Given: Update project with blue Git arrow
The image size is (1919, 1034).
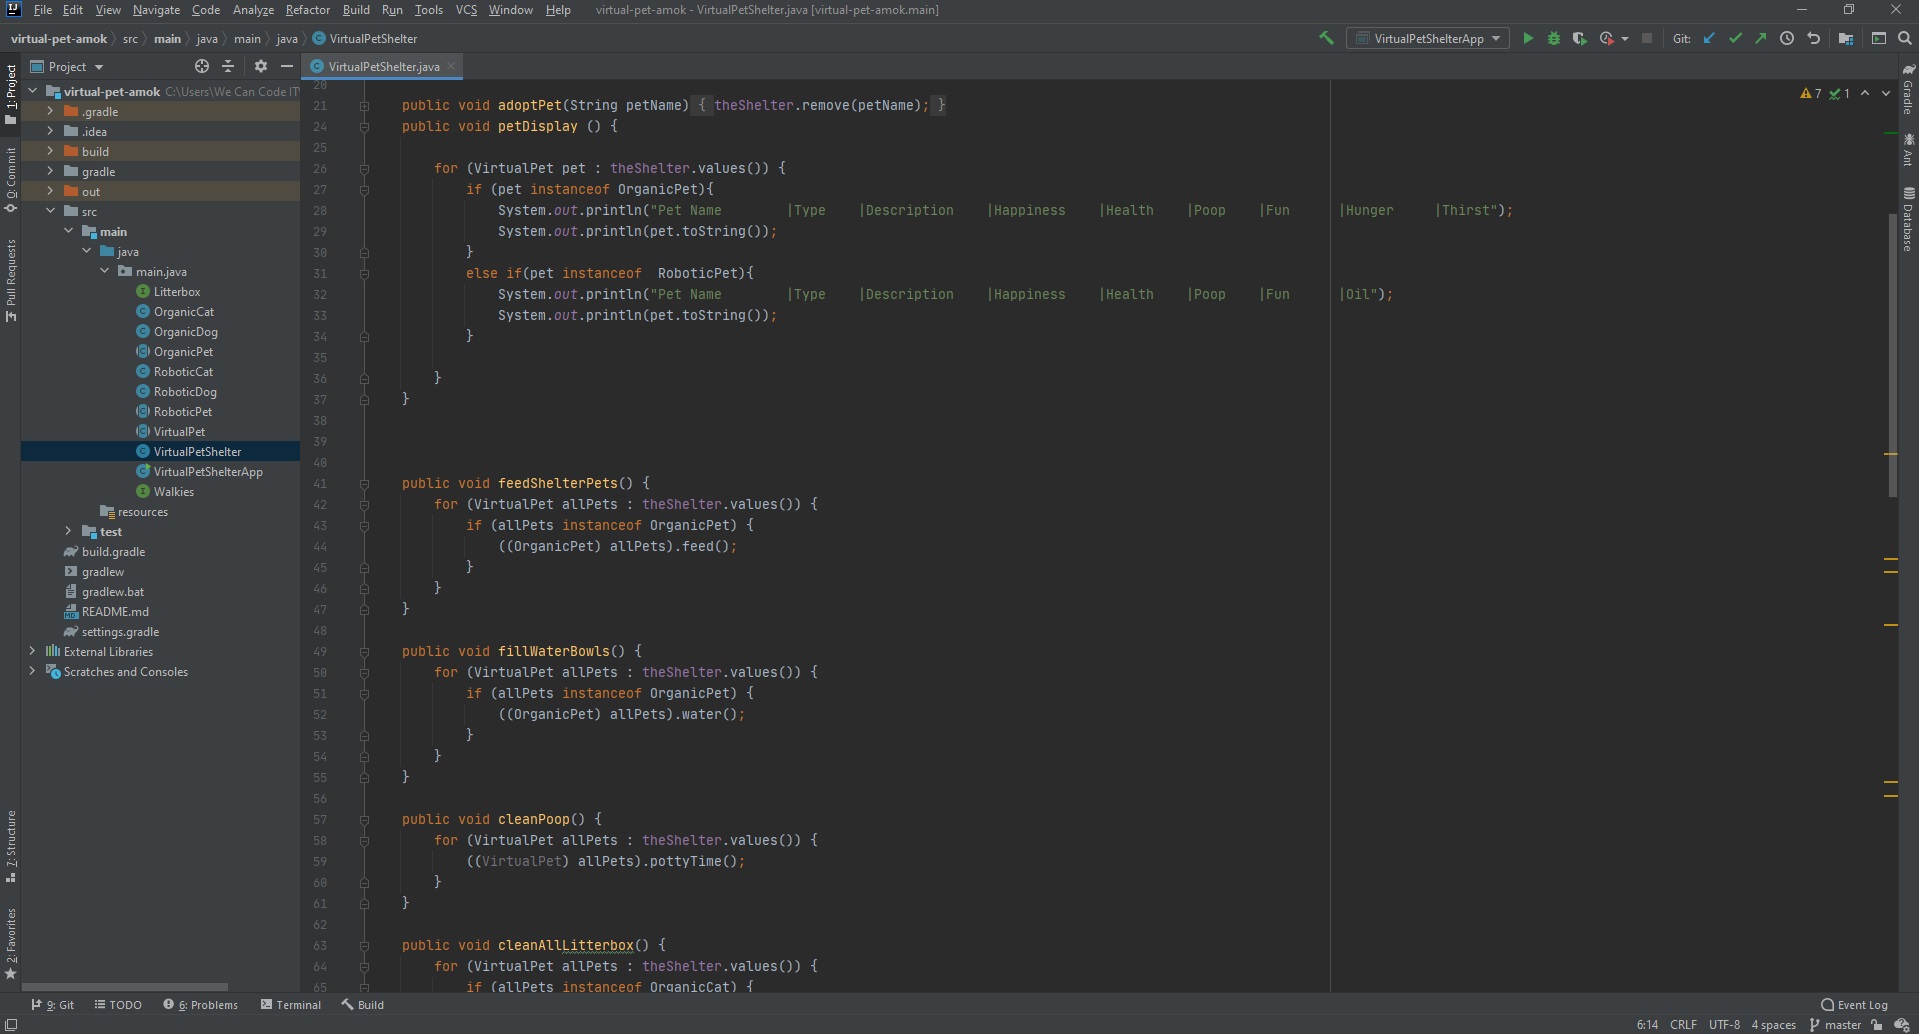Looking at the screenshot, I should coord(1709,38).
